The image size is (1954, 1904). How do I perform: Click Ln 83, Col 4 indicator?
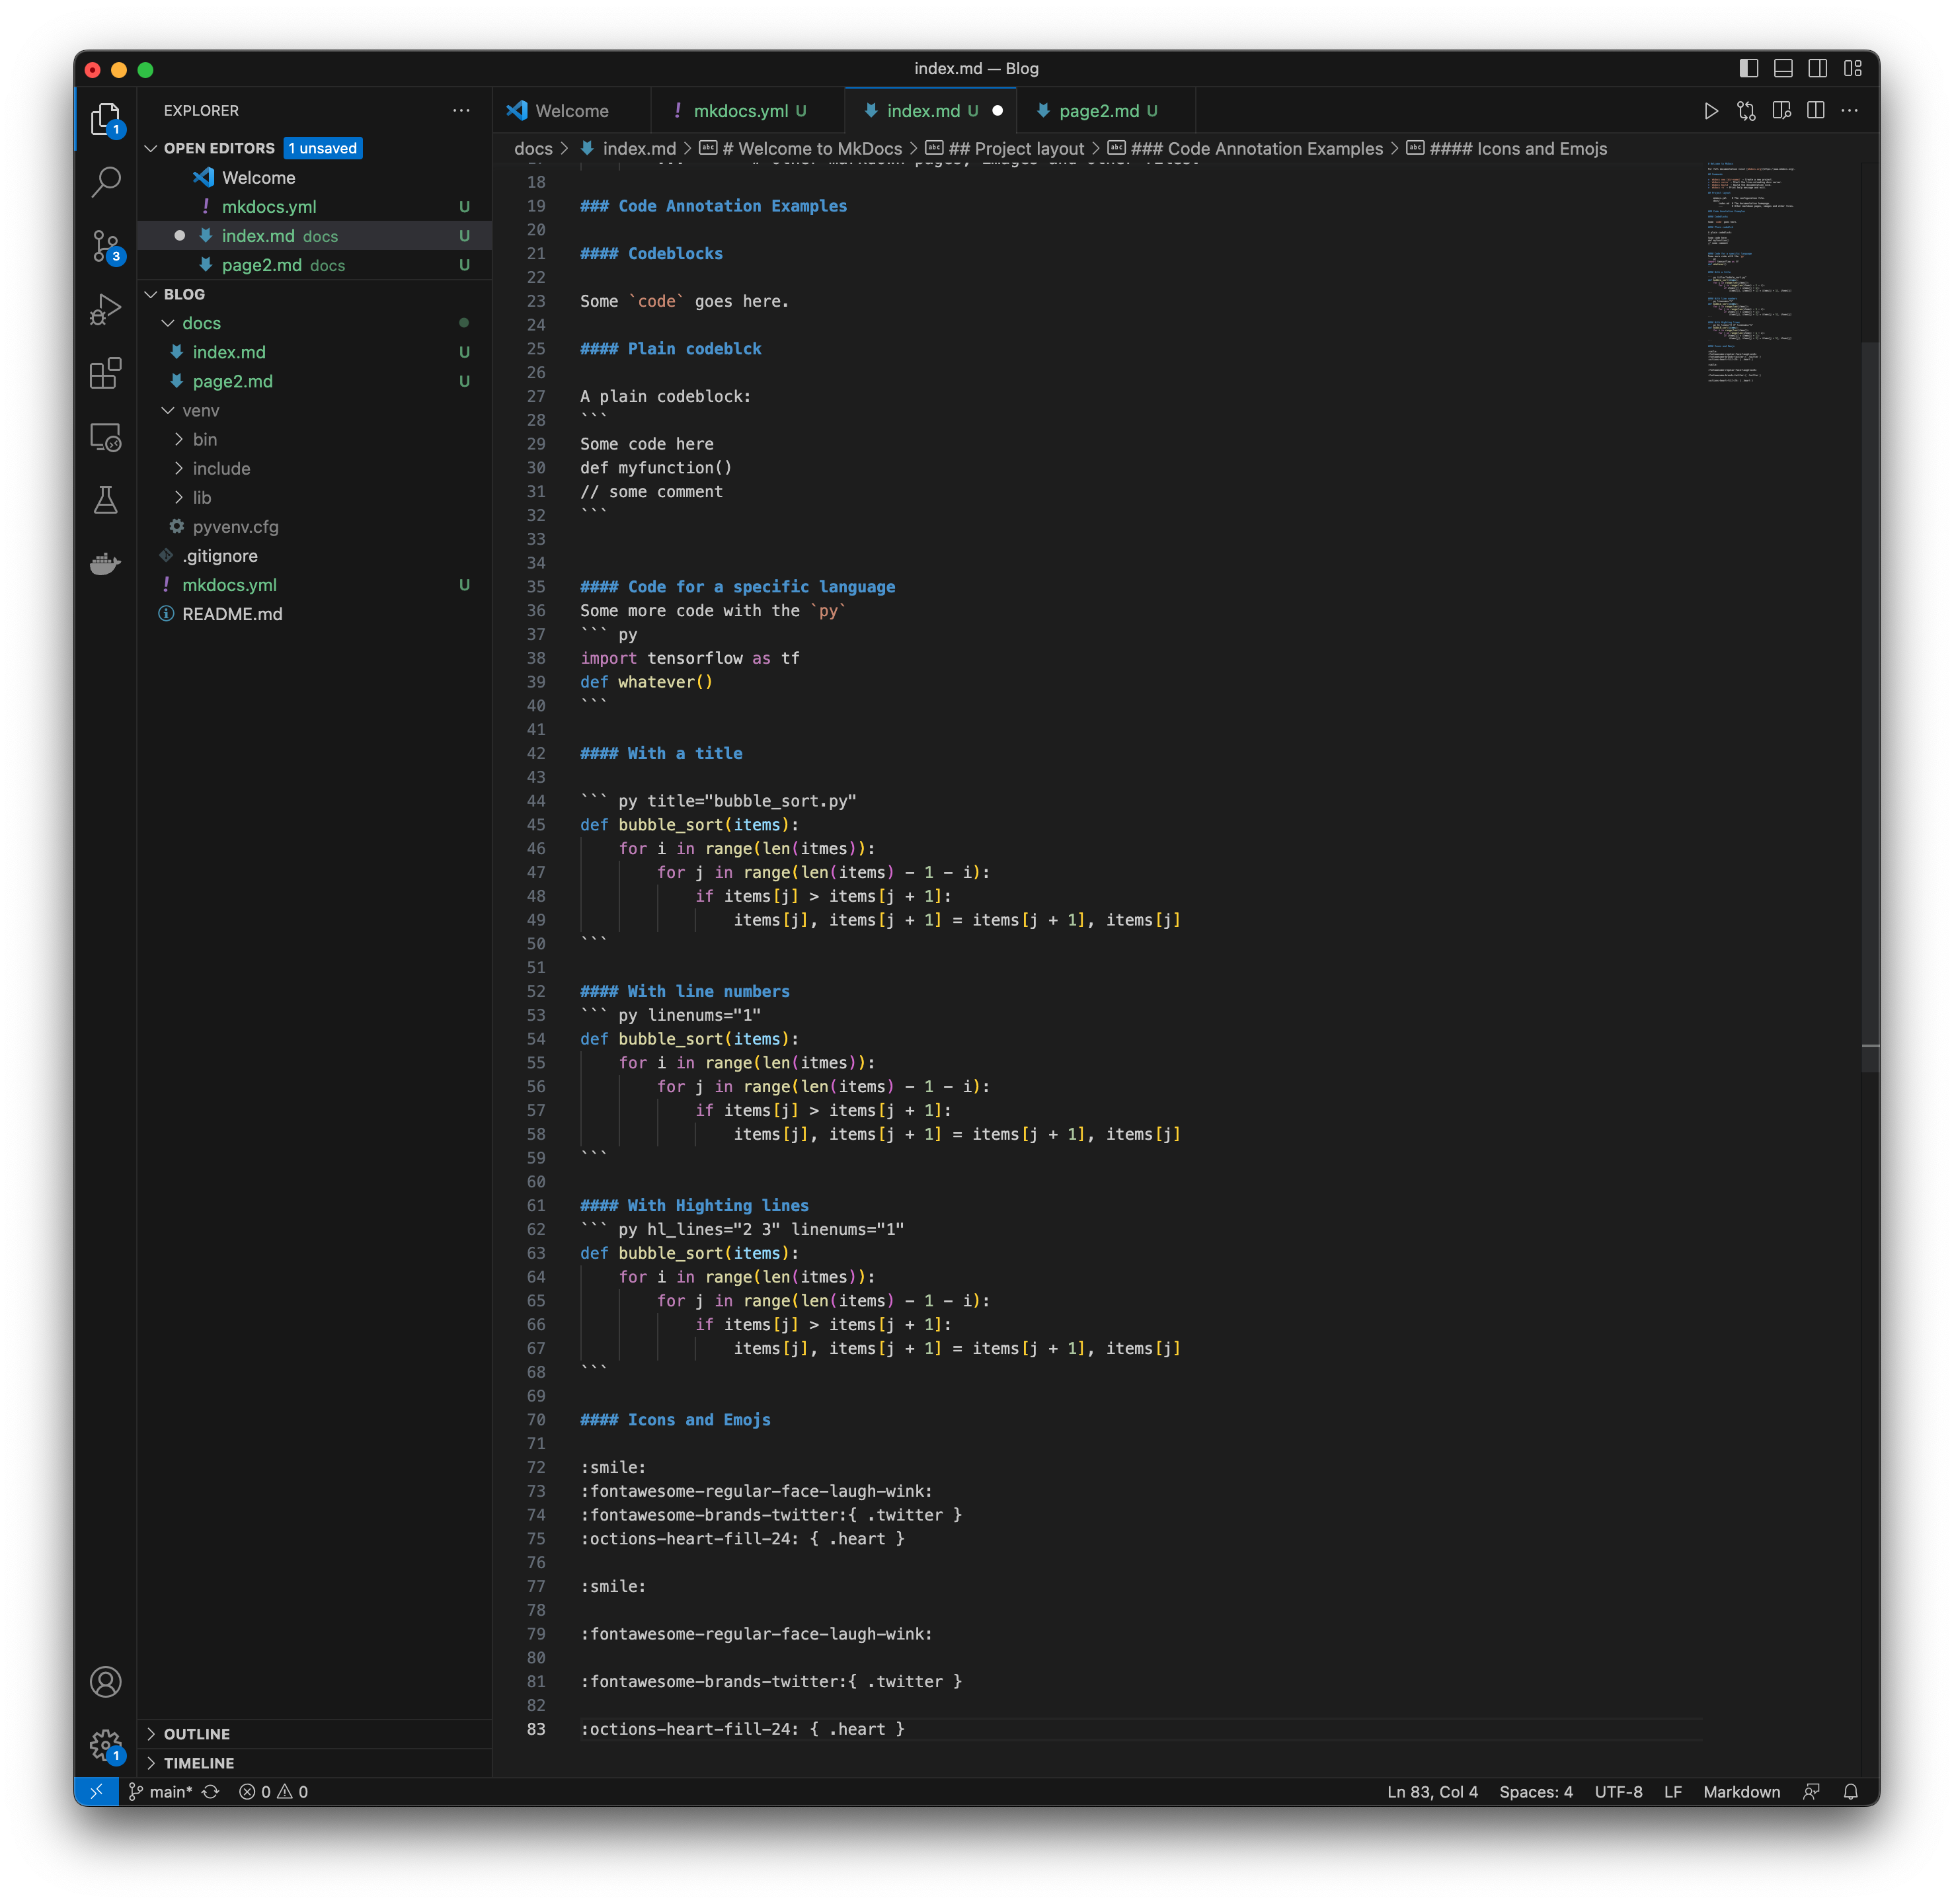point(1432,1791)
